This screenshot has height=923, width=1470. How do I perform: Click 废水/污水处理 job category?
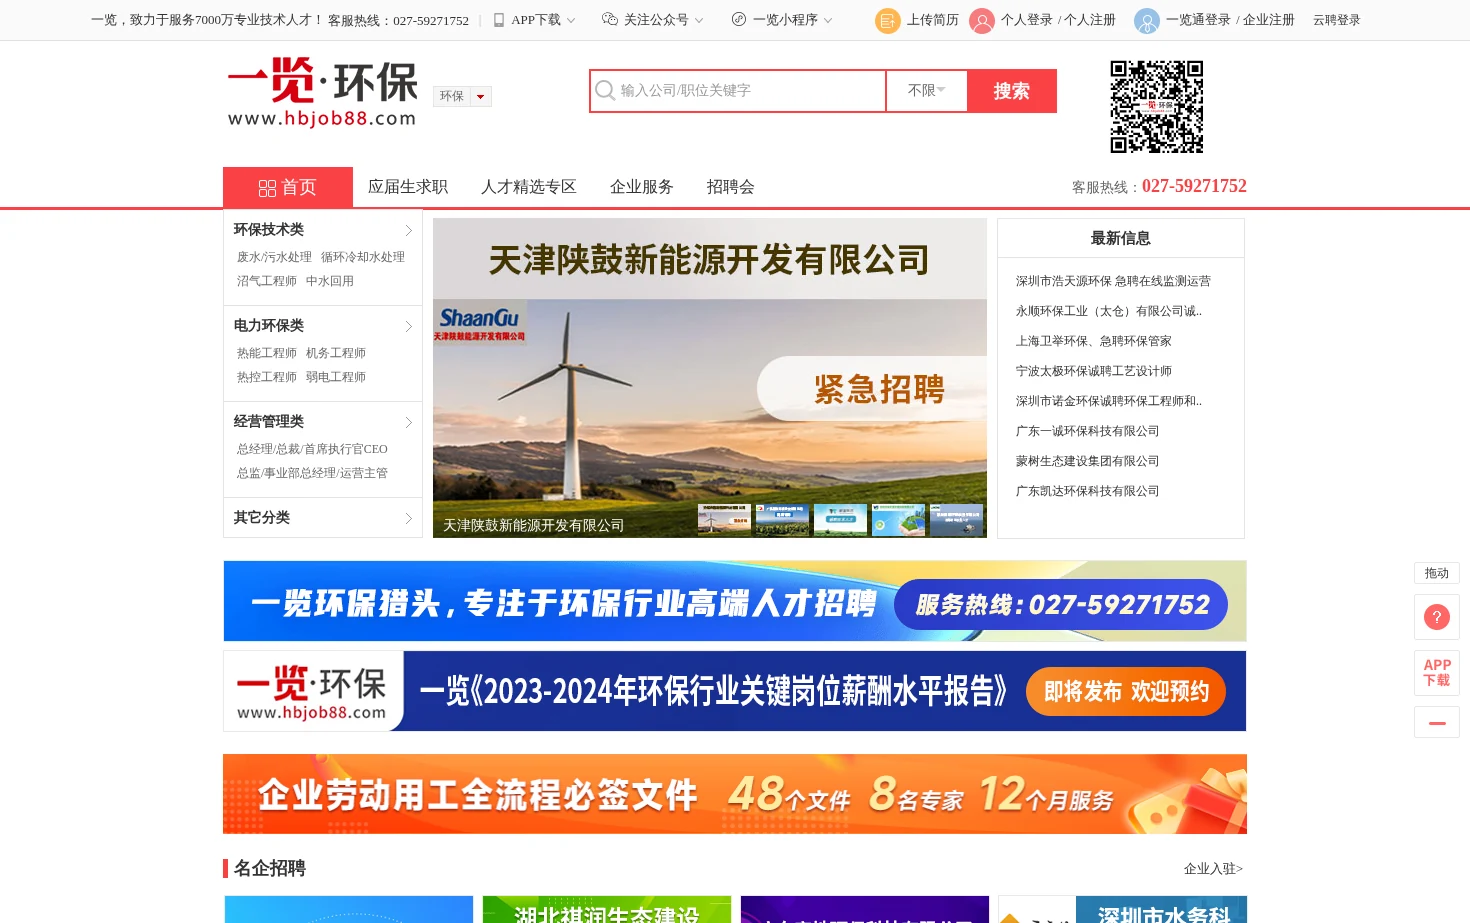click(274, 257)
